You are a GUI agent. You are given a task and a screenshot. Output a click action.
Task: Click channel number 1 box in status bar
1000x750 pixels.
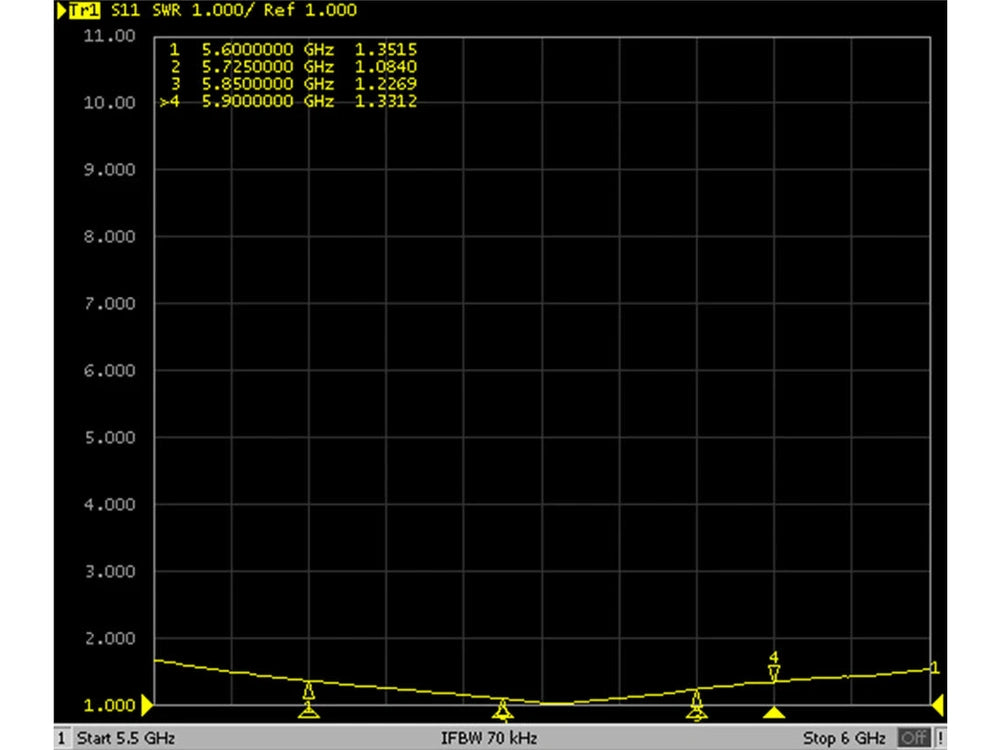62,739
